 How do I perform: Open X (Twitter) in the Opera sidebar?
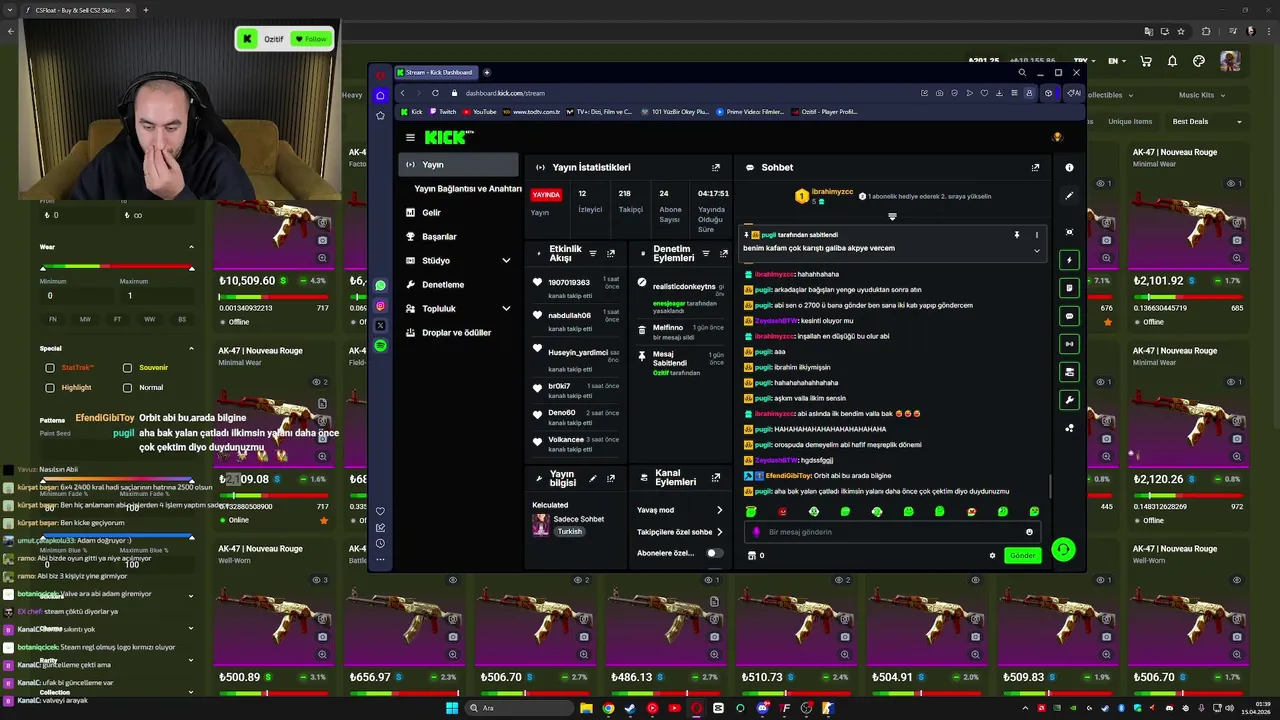coord(380,326)
